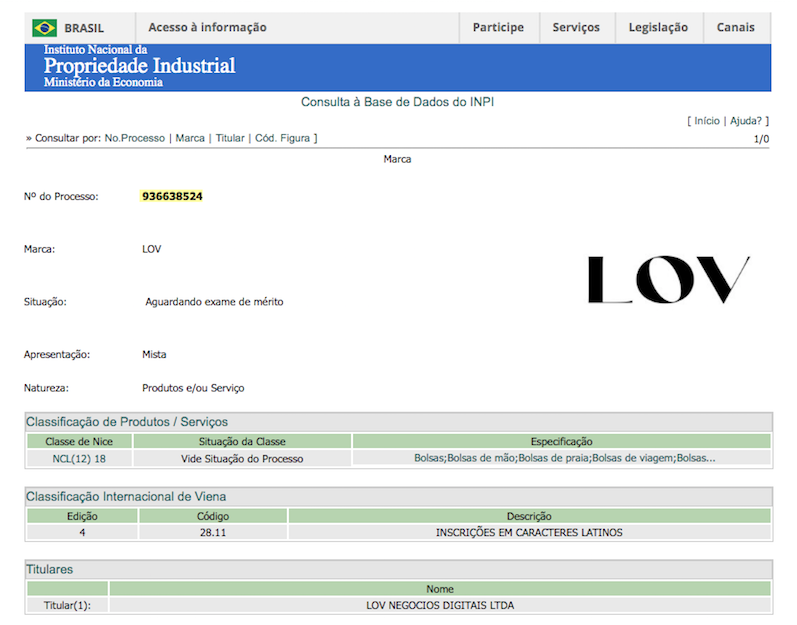Click 'Produtos e/ou Serviço' value

193,388
